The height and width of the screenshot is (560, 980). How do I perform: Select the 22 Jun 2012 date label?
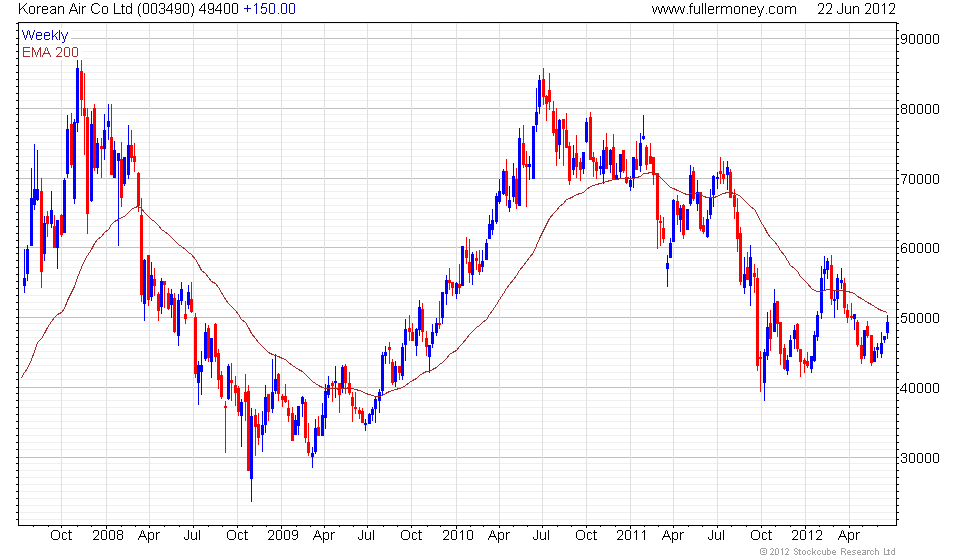[855, 9]
